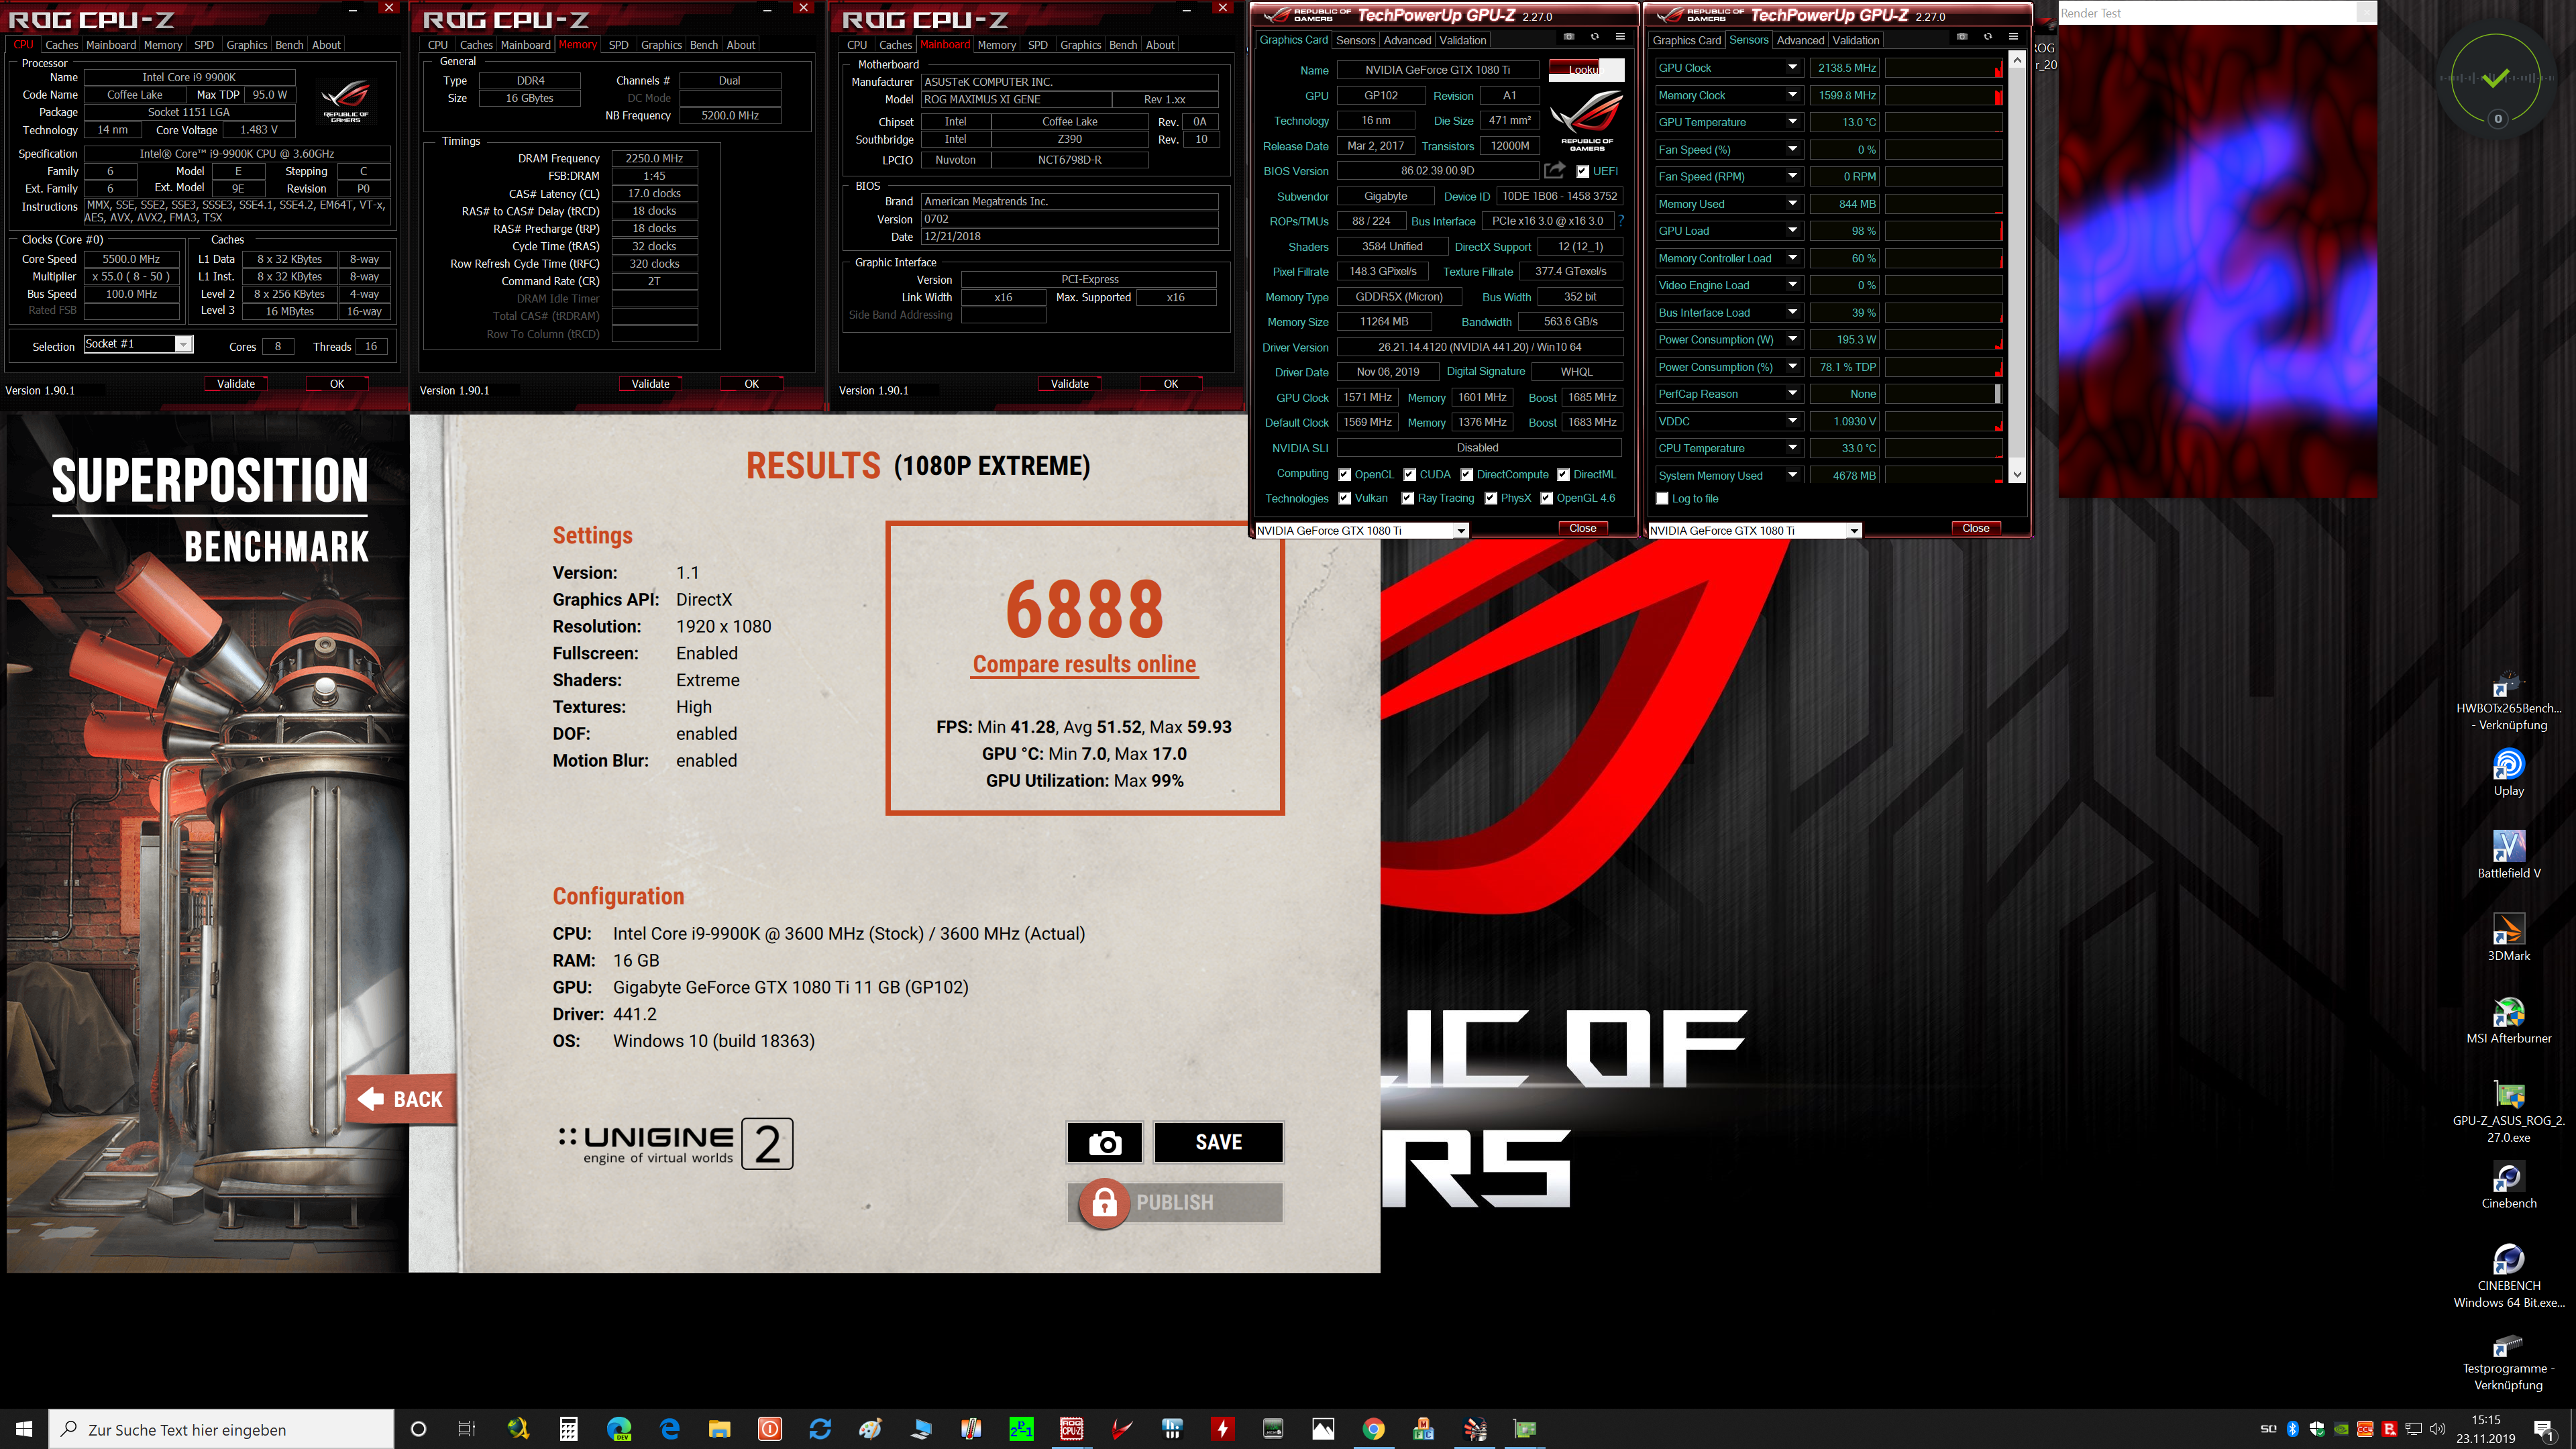Click refresh icon in GPU-Z Graphics Card window
The image size is (2576, 1449).
point(1595,36)
